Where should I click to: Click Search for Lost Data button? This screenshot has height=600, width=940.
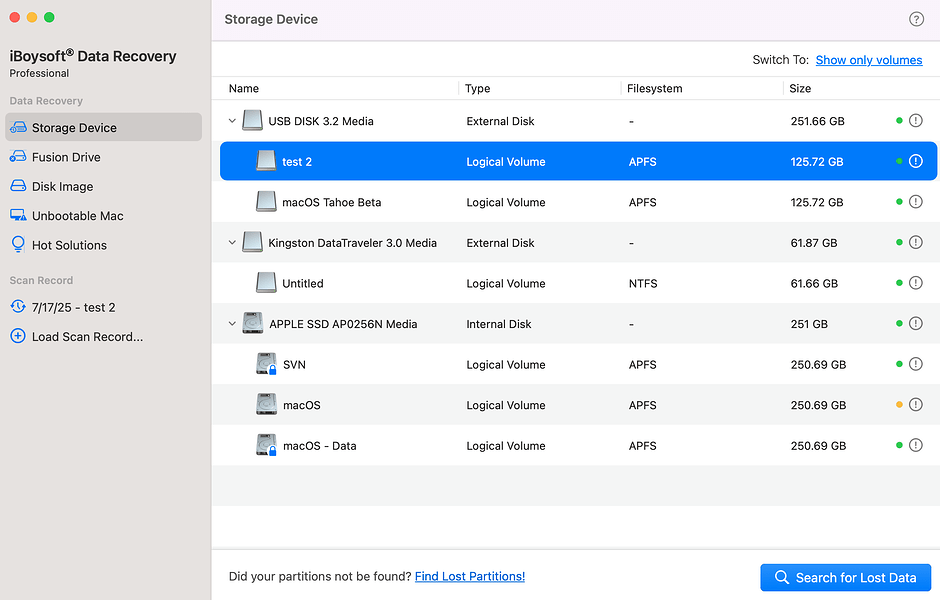pos(845,577)
